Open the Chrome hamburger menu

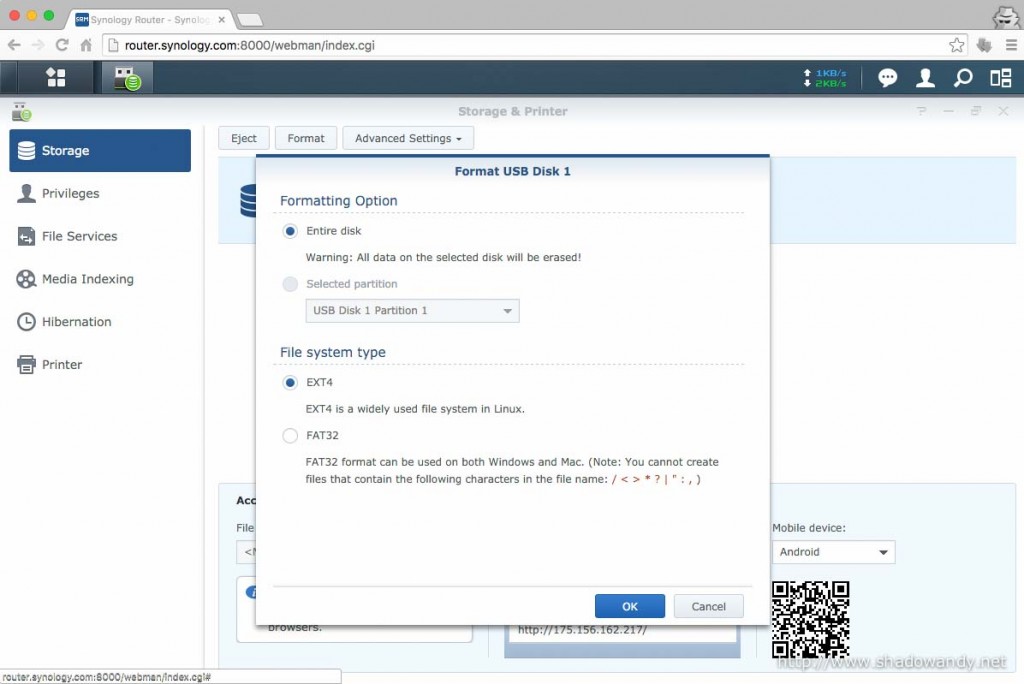coord(1011,45)
